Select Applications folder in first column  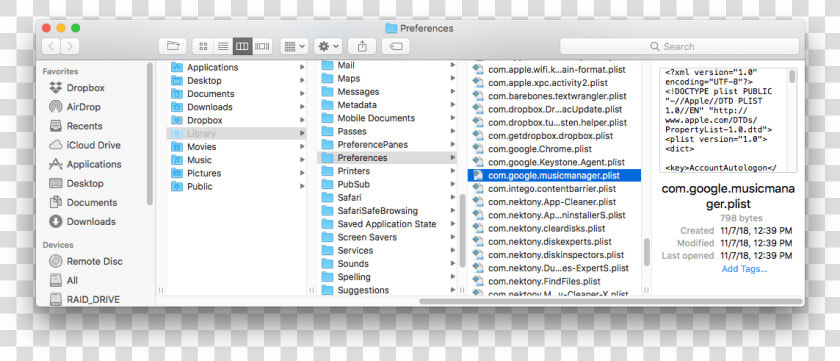236,67
